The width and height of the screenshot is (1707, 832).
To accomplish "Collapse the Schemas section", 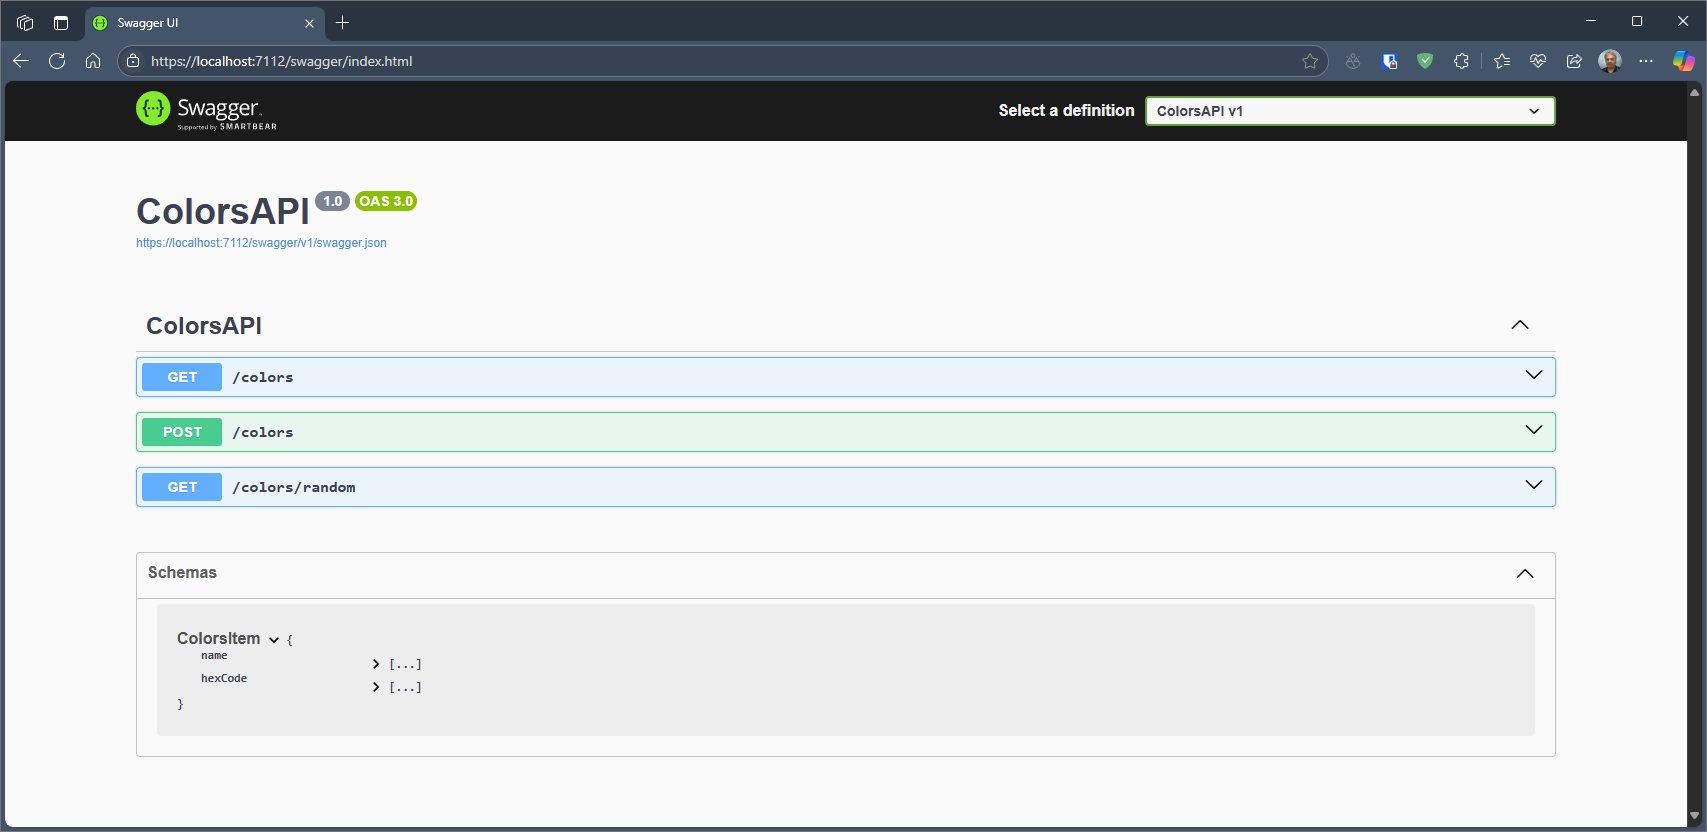I will pos(1524,573).
